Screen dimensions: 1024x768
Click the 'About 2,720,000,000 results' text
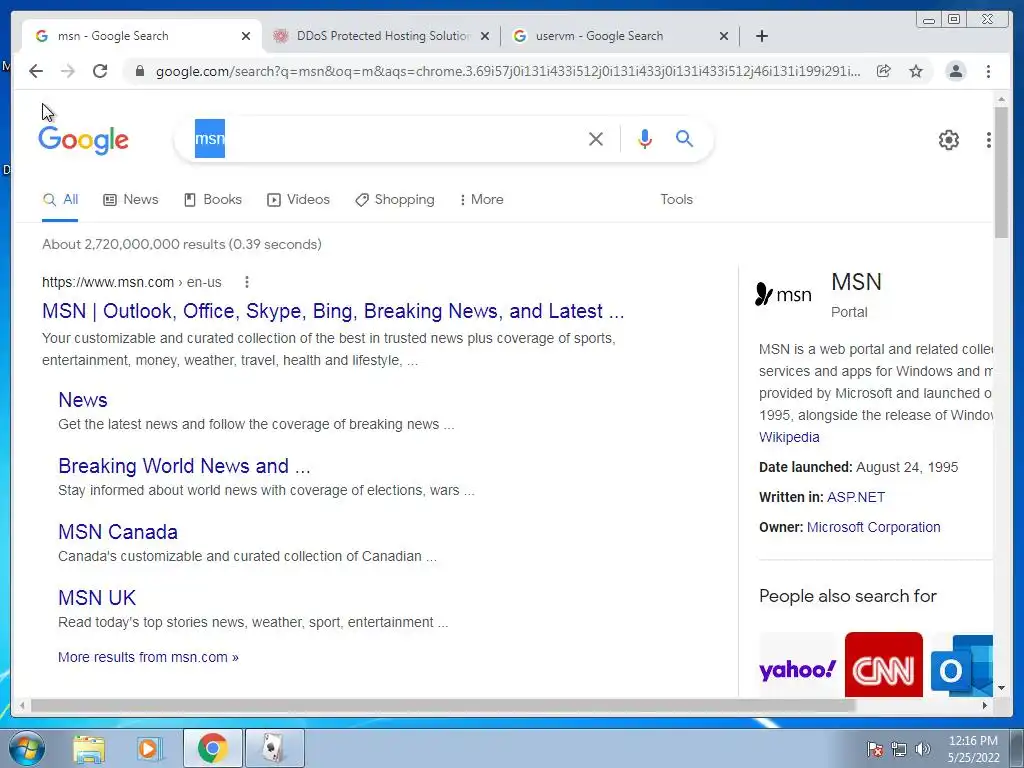tap(182, 244)
